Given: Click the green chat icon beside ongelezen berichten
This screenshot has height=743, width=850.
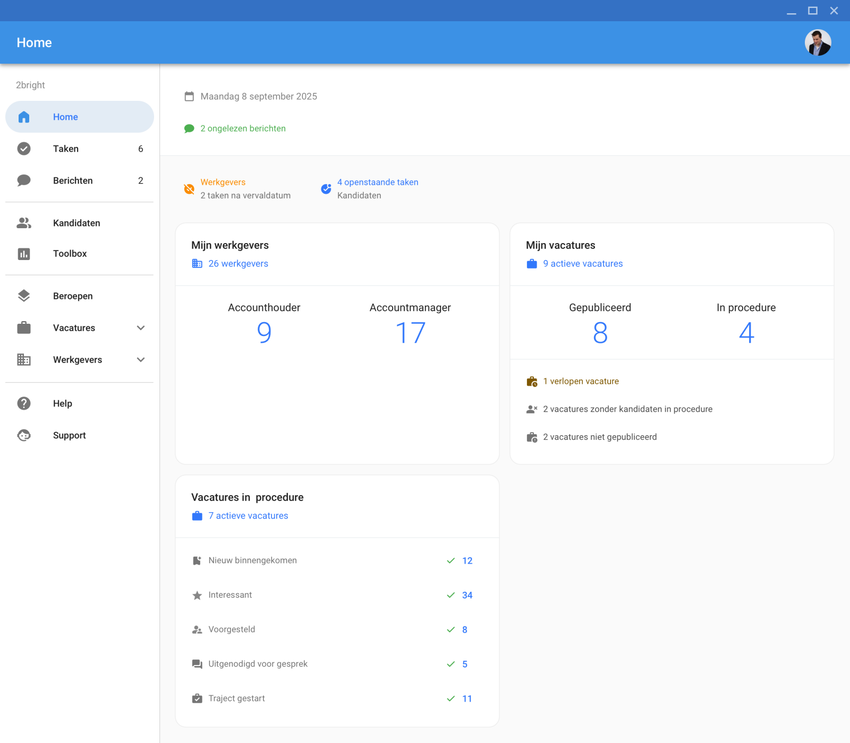Looking at the screenshot, I should pos(188,128).
